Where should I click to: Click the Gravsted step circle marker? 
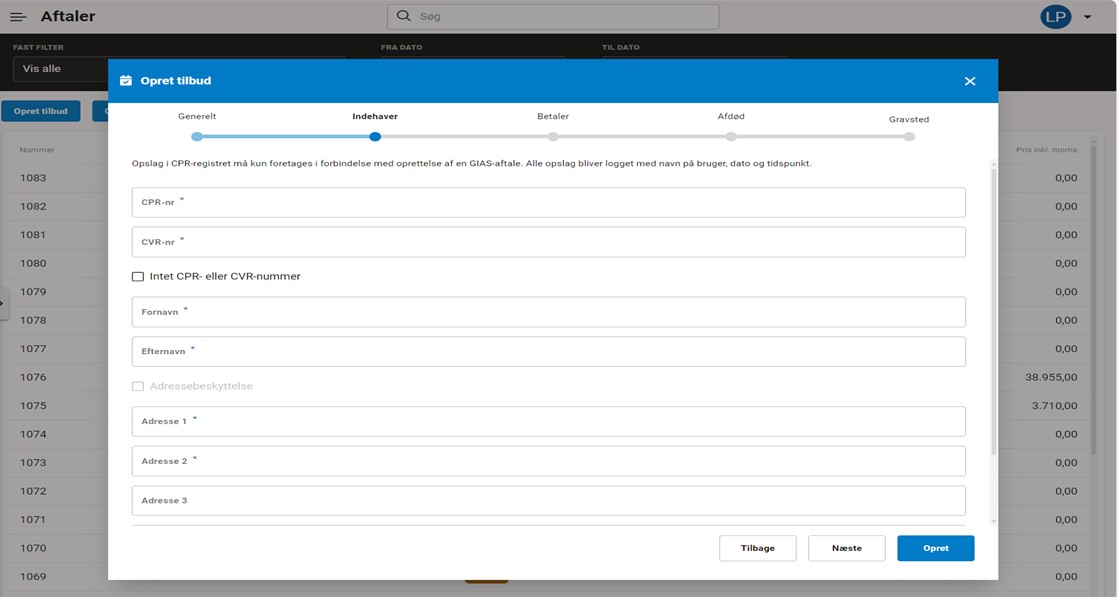pyautogui.click(x=908, y=136)
